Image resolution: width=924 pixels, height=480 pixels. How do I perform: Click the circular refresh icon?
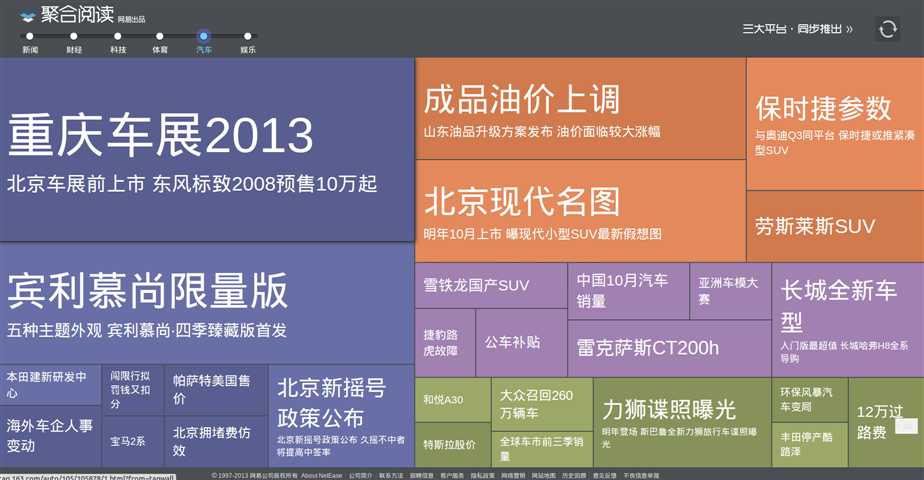887,29
